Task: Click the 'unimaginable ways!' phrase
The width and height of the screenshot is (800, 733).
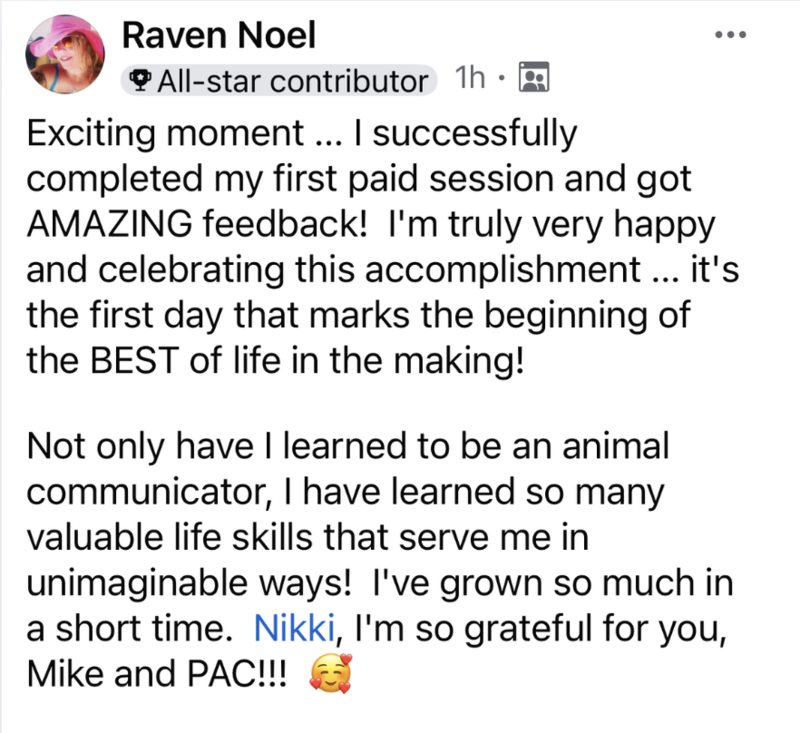Action: pyautogui.click(x=189, y=584)
